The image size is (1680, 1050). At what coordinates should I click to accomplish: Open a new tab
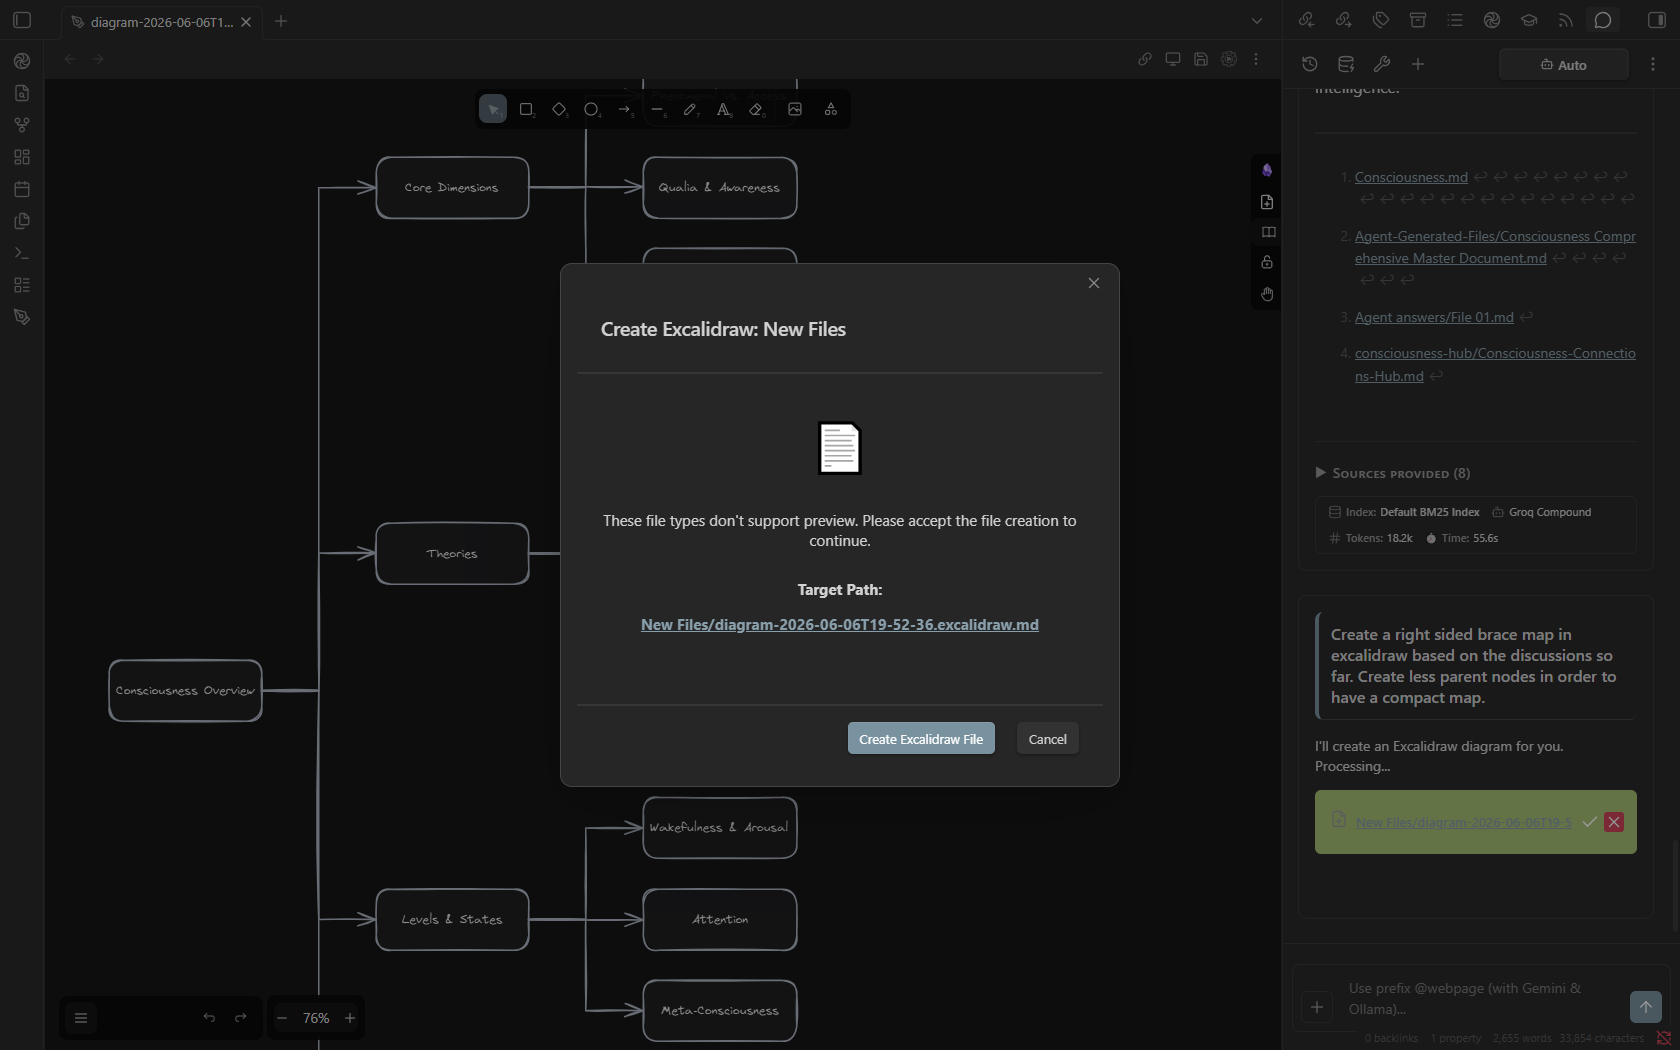click(281, 21)
